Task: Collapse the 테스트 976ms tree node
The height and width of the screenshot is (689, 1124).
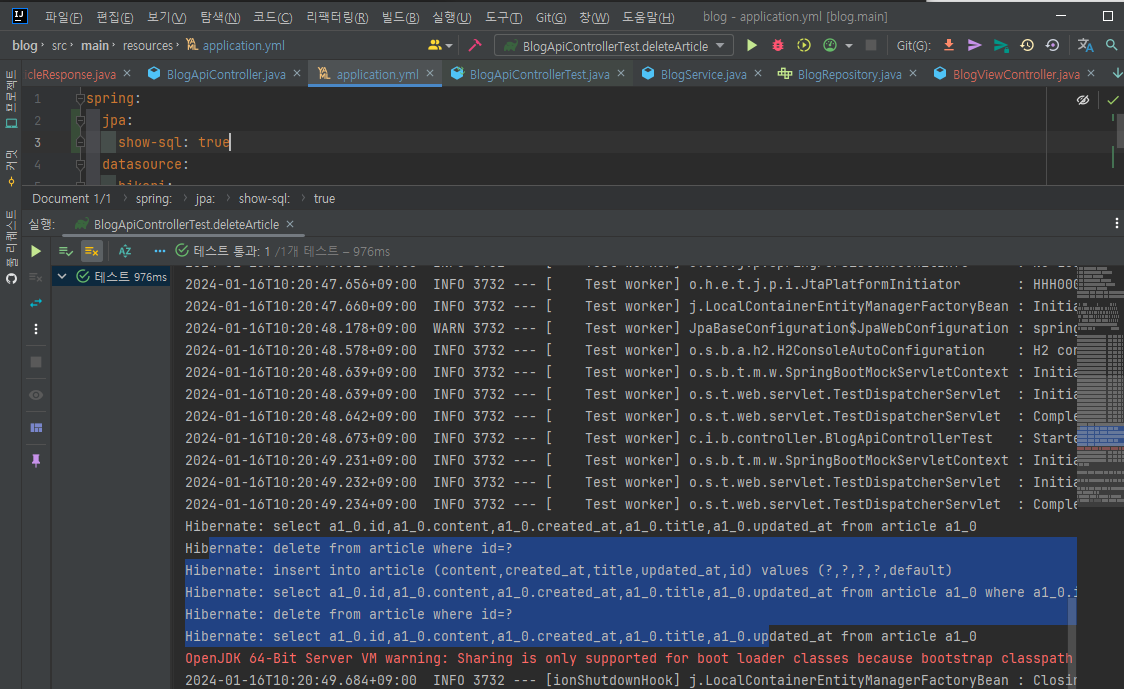Action: [62, 276]
